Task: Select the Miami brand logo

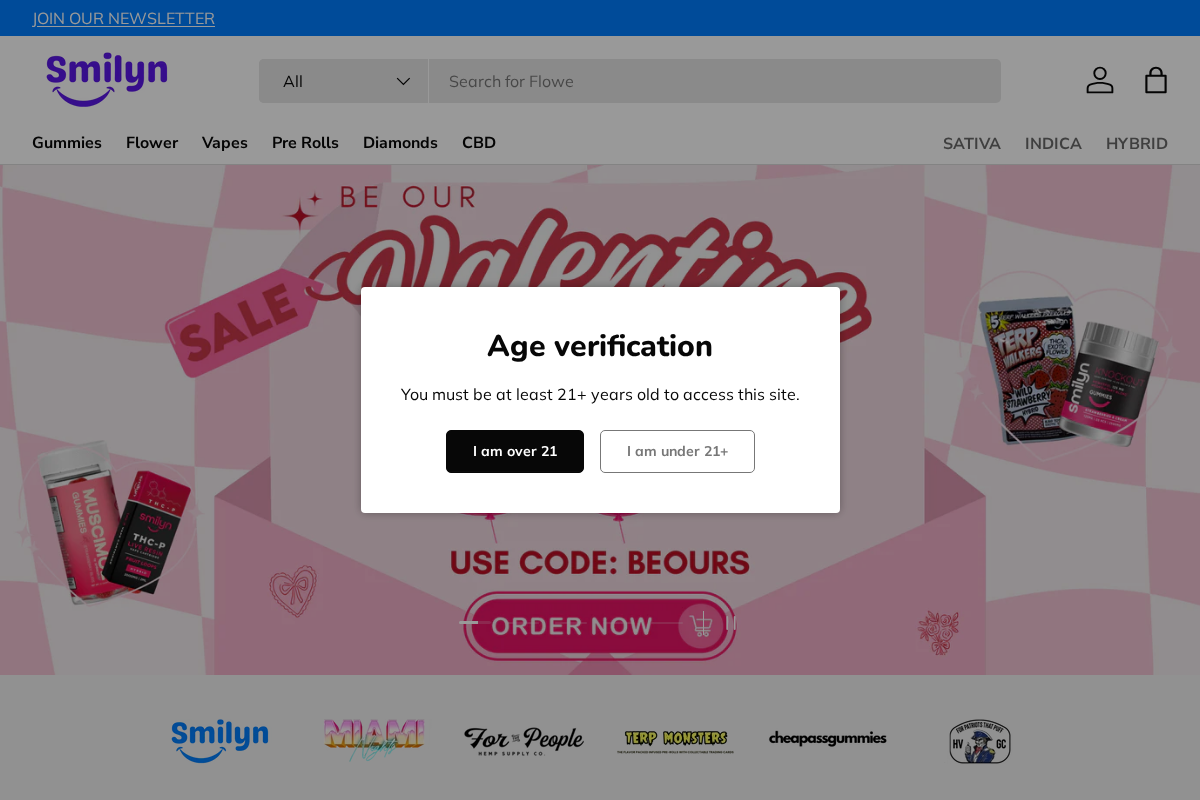Action: 374,740
